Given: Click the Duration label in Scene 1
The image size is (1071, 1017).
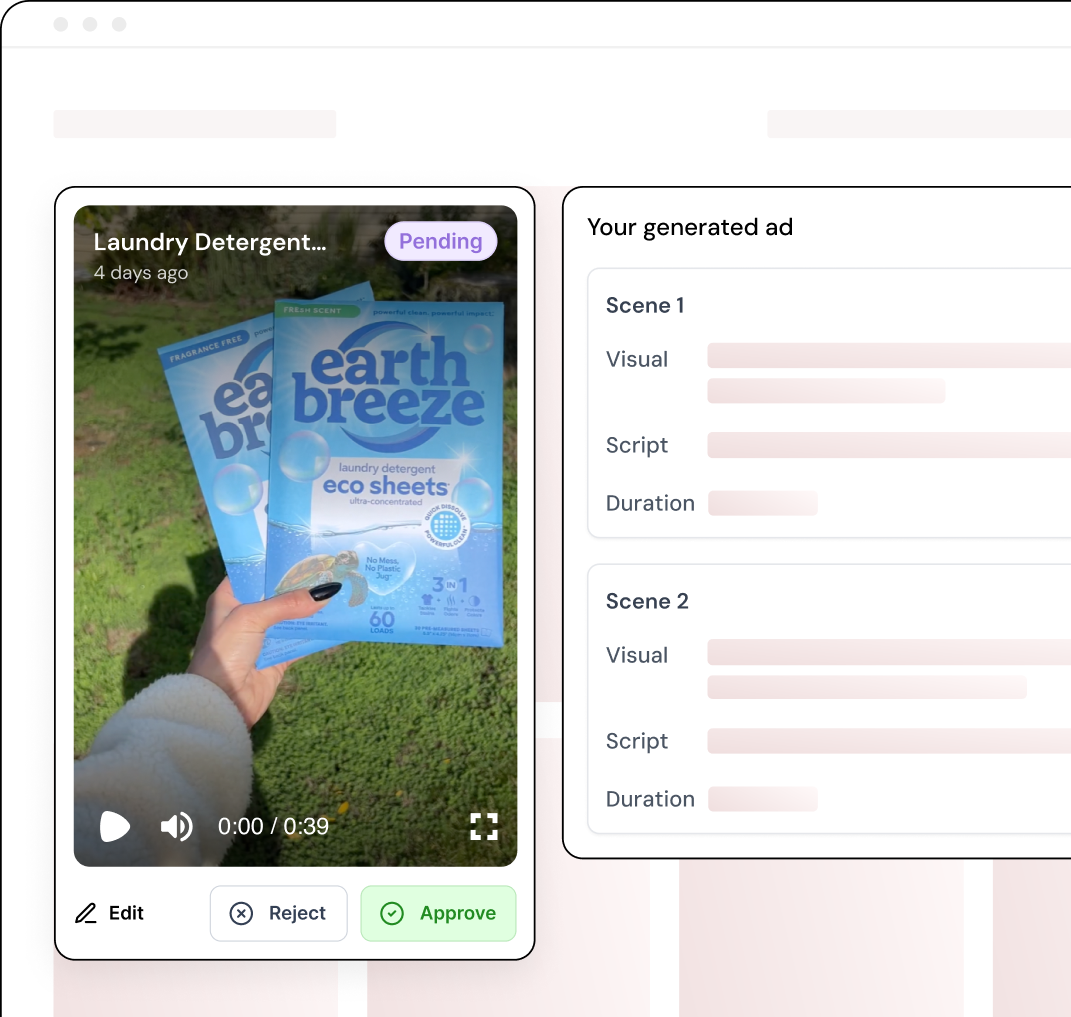Looking at the screenshot, I should tap(650, 503).
